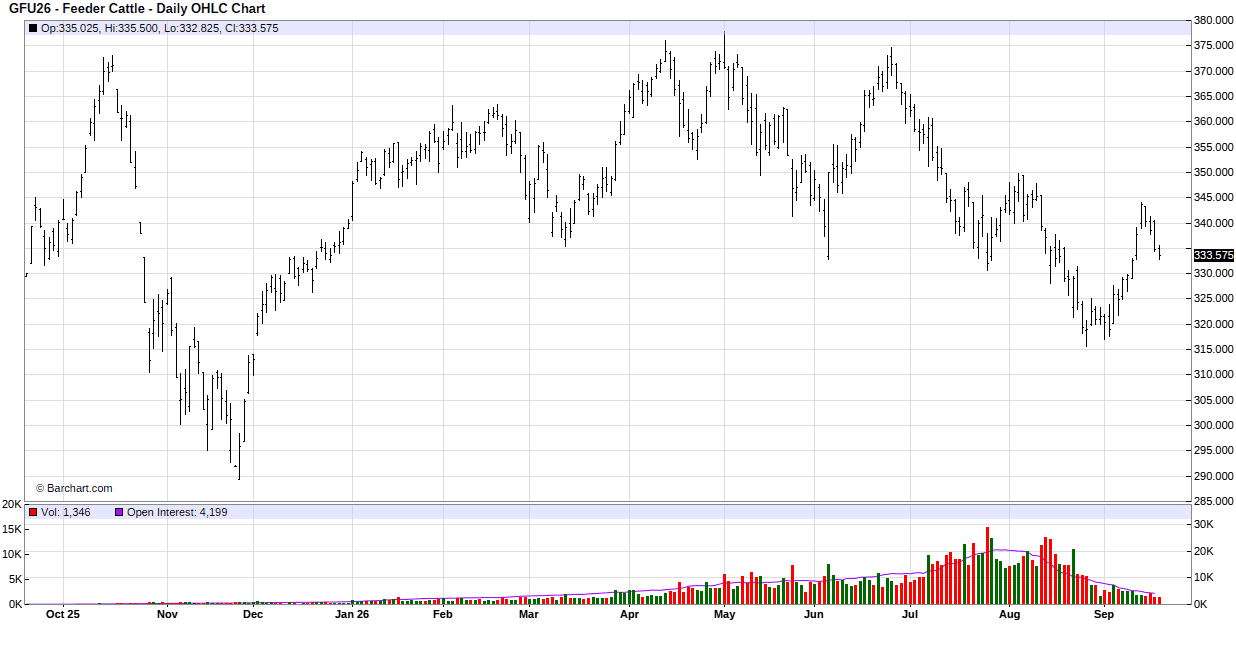Click the current price label 333.575
The width and height of the screenshot is (1236, 645).
pos(1213,255)
